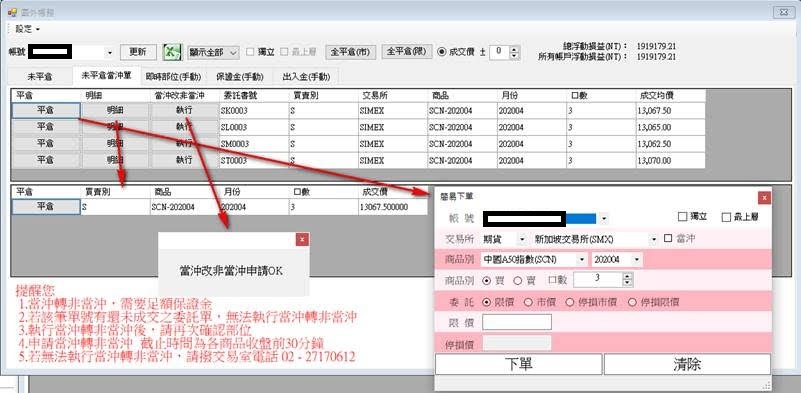801x393 pixels.
Task: Click 執行 button for order SL0003
Action: (184, 127)
